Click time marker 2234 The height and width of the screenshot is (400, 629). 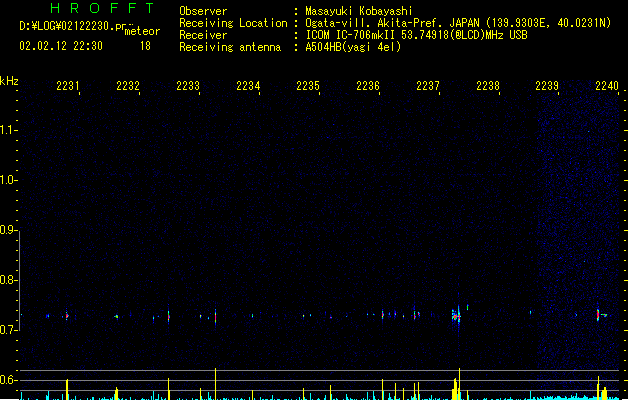point(248,85)
